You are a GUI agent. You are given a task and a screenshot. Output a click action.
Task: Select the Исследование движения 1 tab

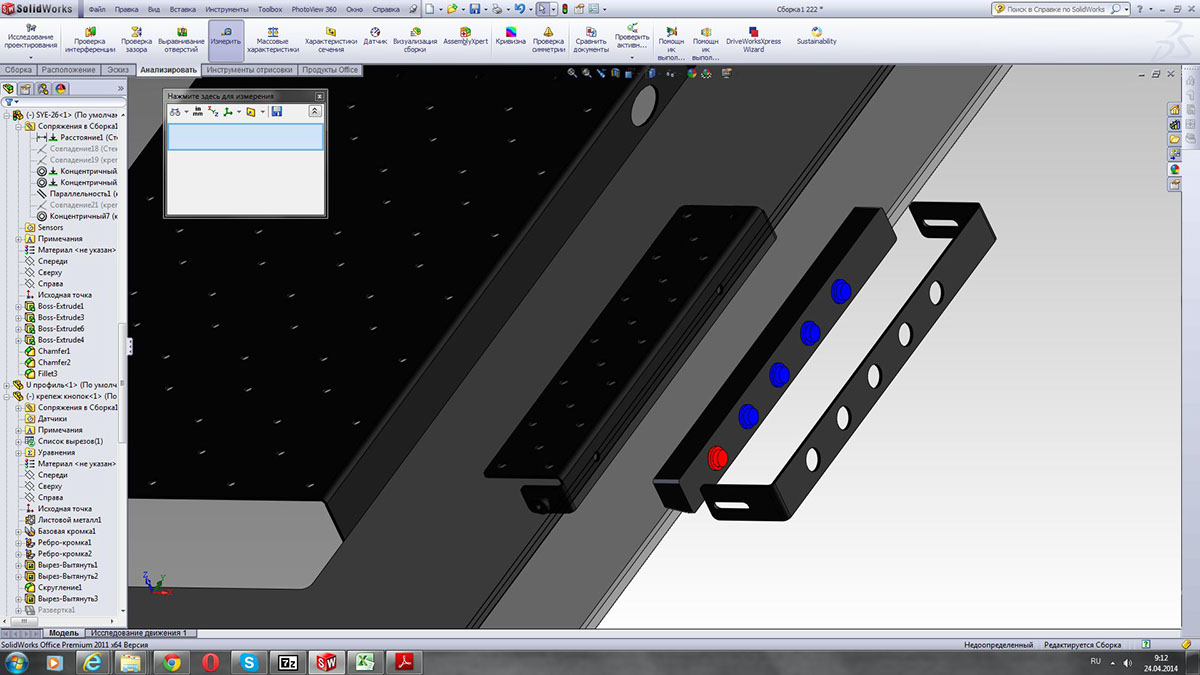[139, 633]
